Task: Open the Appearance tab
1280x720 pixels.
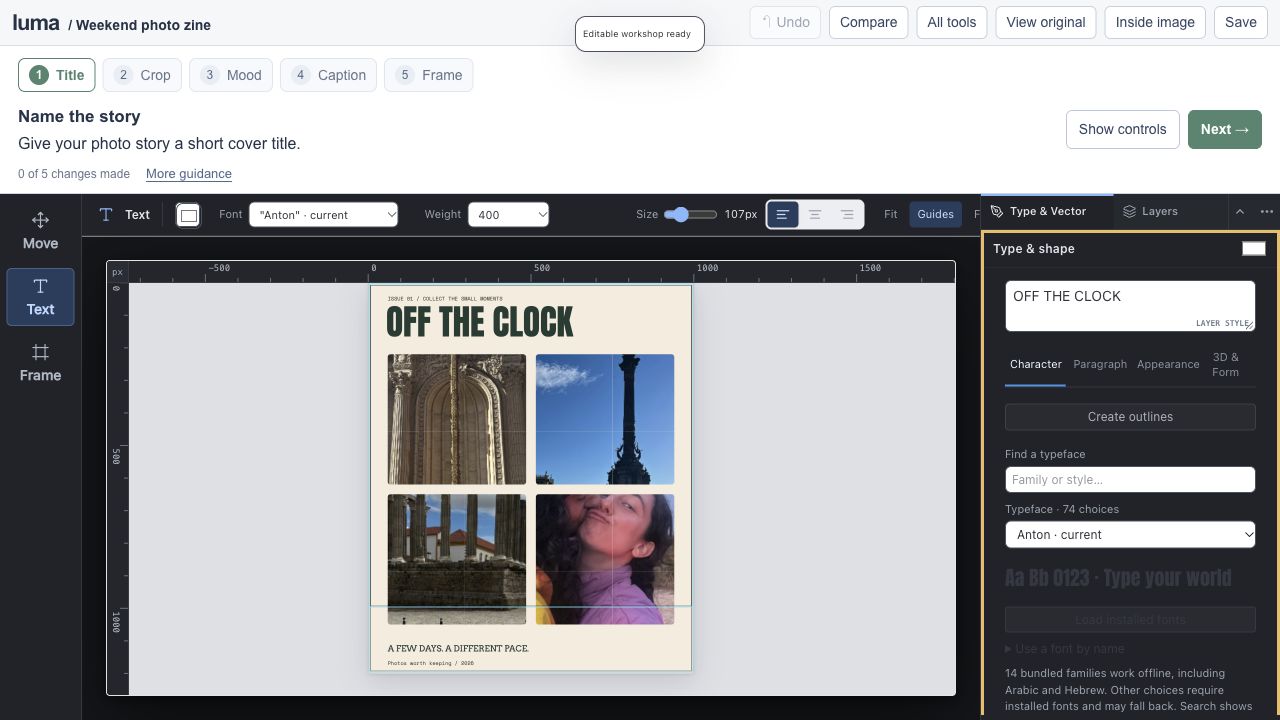Action: tap(1168, 365)
